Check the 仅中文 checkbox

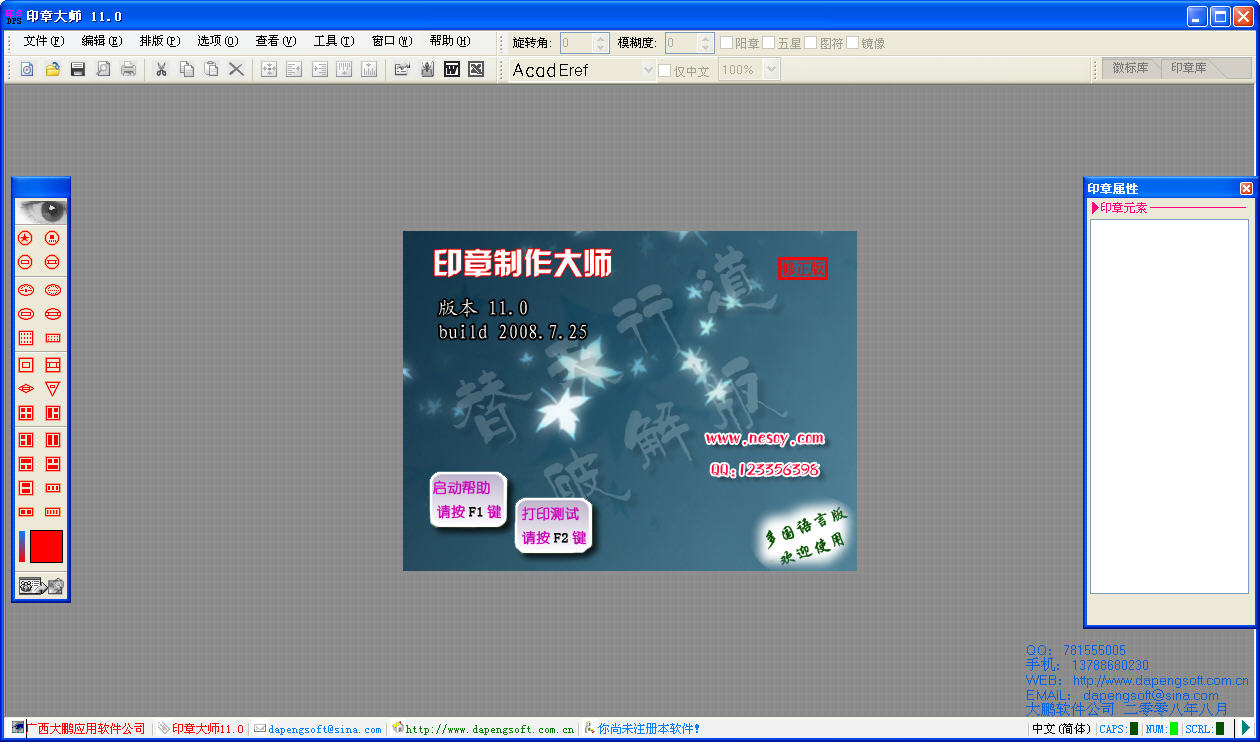(665, 70)
